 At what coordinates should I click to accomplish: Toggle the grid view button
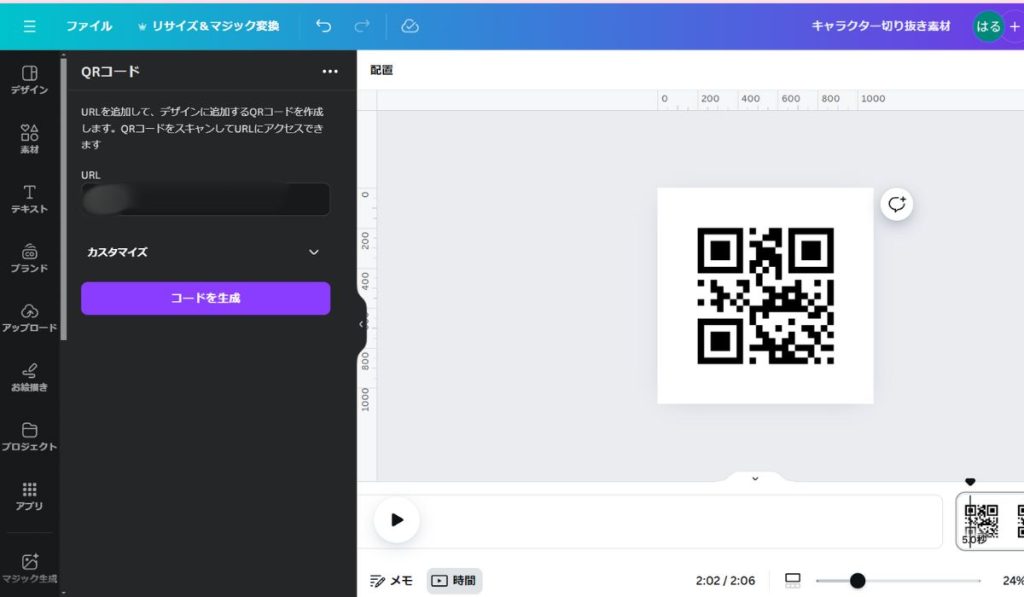pyautogui.click(x=793, y=580)
